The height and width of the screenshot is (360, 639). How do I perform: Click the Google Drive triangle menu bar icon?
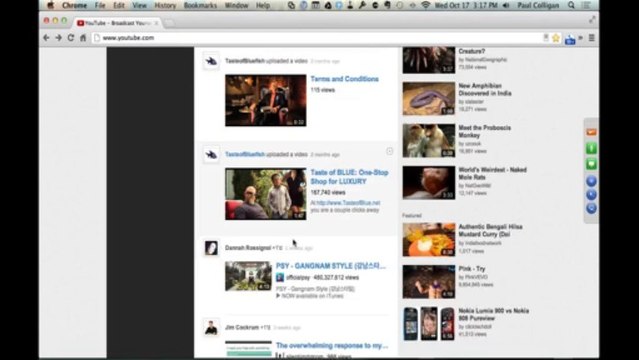[328, 5]
